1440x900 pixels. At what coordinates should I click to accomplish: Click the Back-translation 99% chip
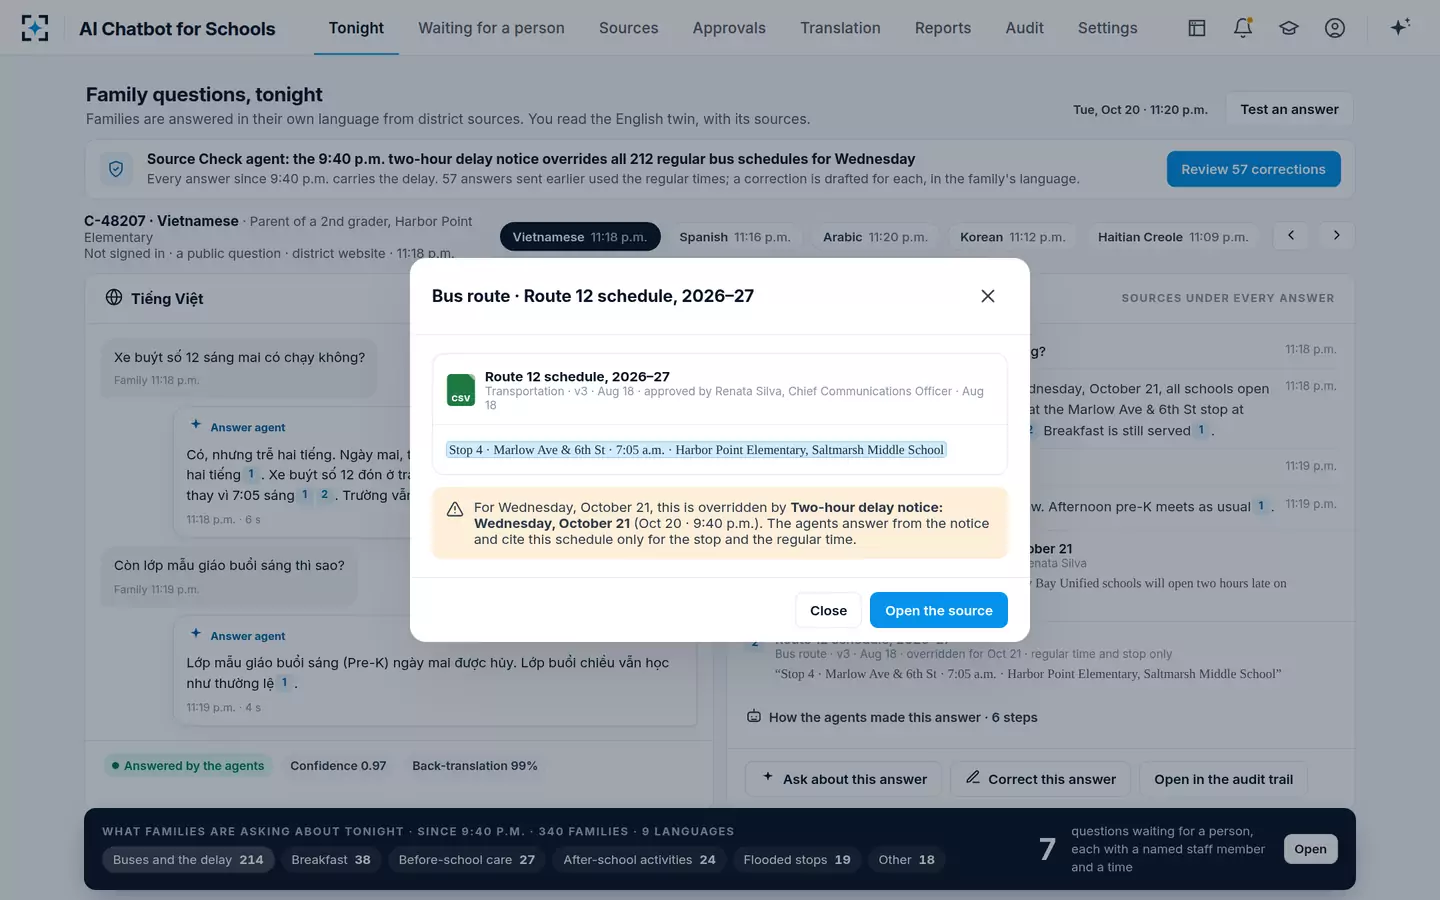pos(475,766)
